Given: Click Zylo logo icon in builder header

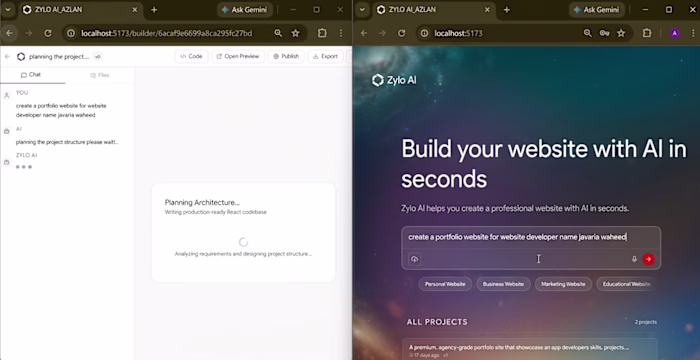Looking at the screenshot, I should point(21,57).
